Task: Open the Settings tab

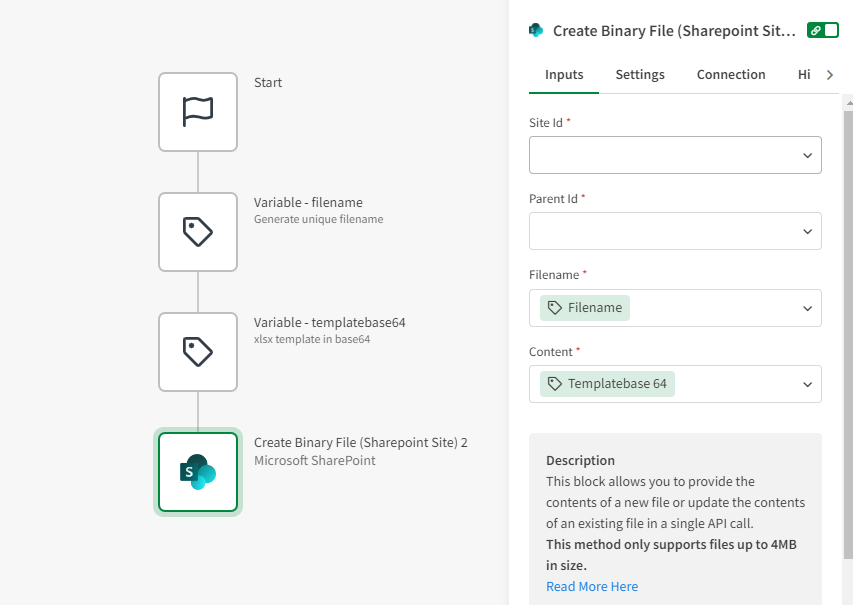Action: 640,75
